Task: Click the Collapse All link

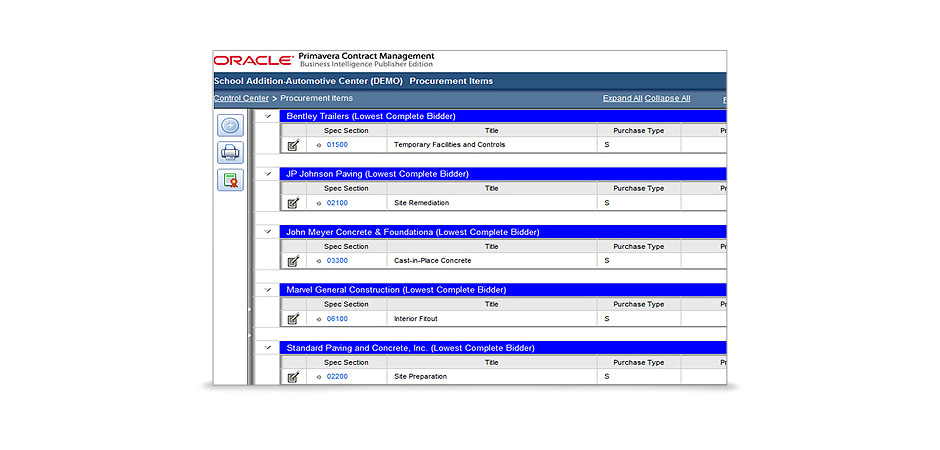Action: point(667,98)
